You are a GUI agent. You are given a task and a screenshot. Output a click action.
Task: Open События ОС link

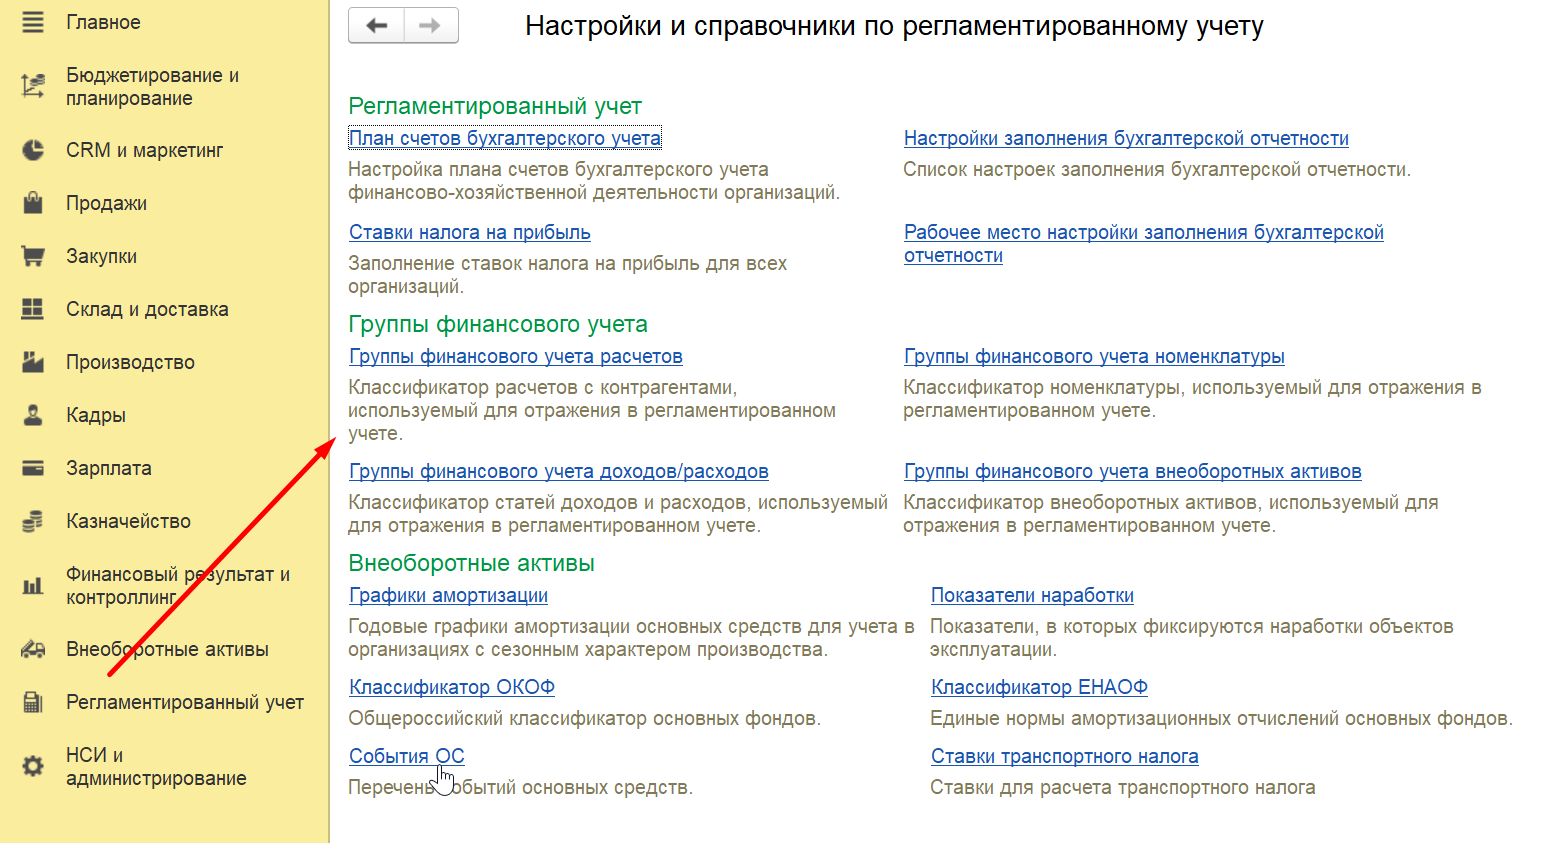[407, 756]
